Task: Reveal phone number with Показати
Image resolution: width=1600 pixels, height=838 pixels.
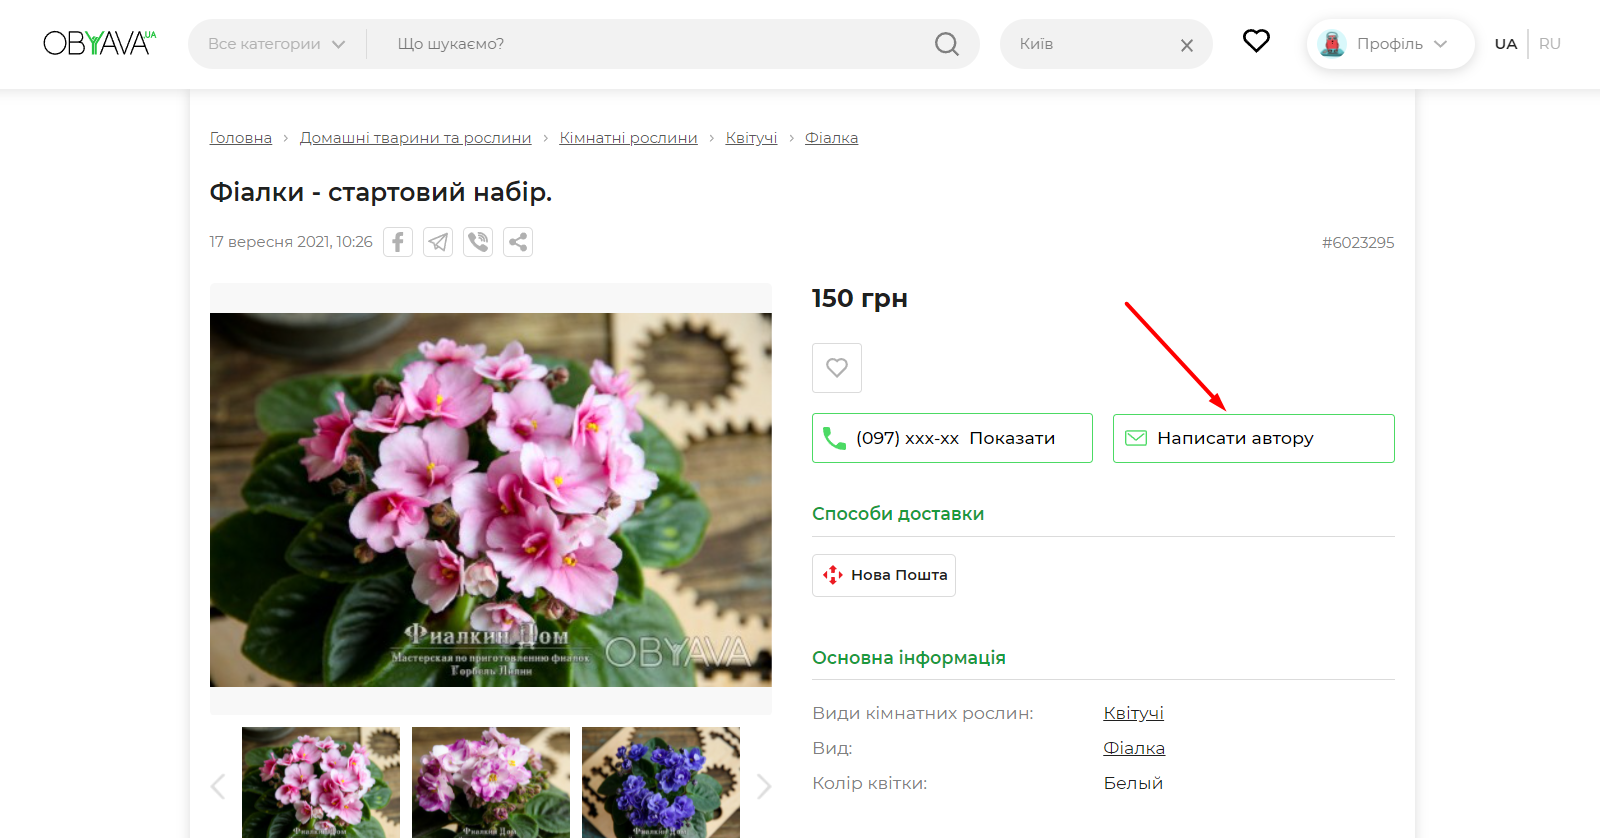Action: point(1011,438)
